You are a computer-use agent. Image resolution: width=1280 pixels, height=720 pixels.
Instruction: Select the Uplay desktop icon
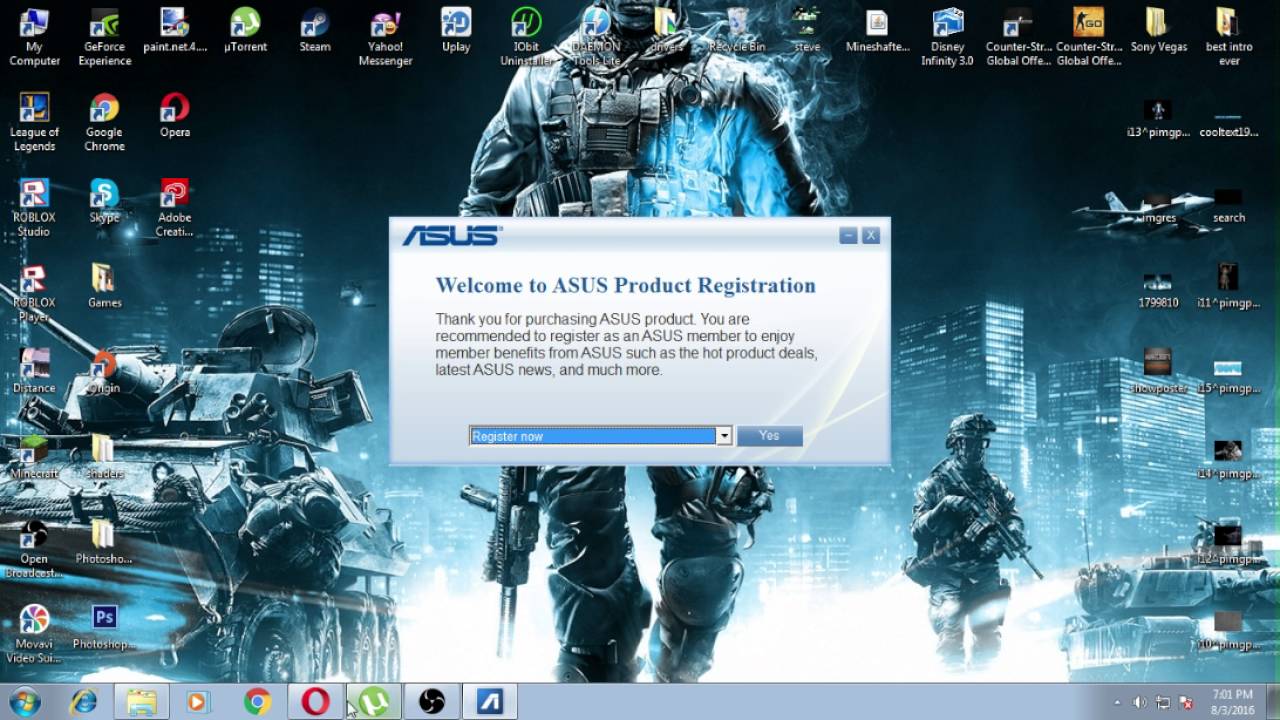click(456, 30)
